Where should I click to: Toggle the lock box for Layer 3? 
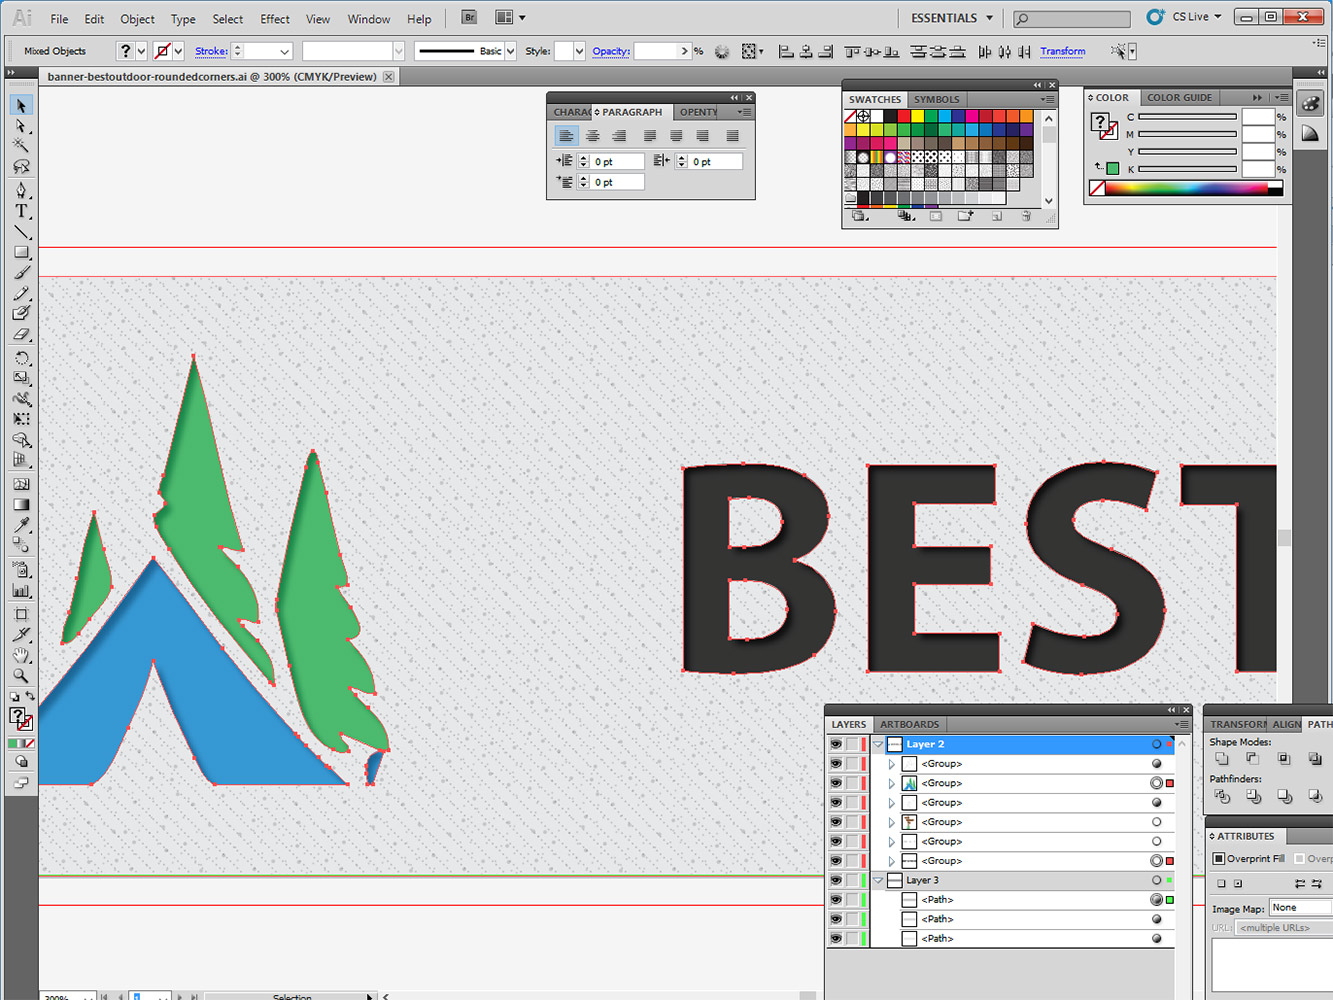point(852,880)
